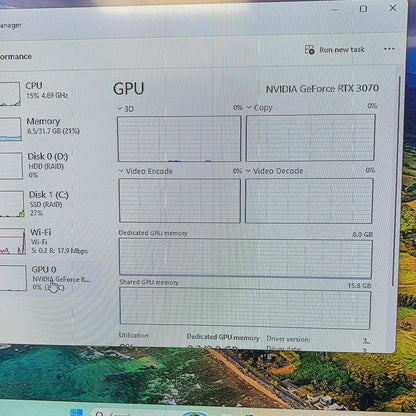Select the Wi-Fi network graph thumbnail
Image resolution: width=416 pixels, height=416 pixels.
click(x=13, y=242)
